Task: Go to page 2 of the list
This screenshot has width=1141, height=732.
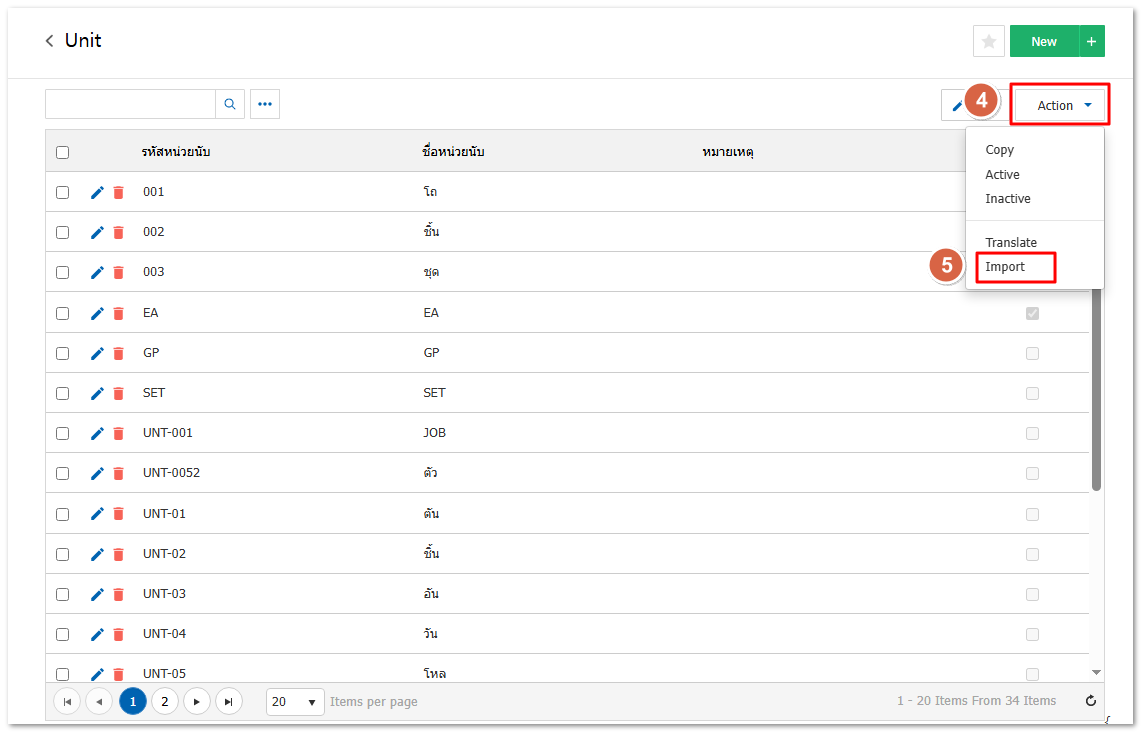Action: tap(165, 702)
